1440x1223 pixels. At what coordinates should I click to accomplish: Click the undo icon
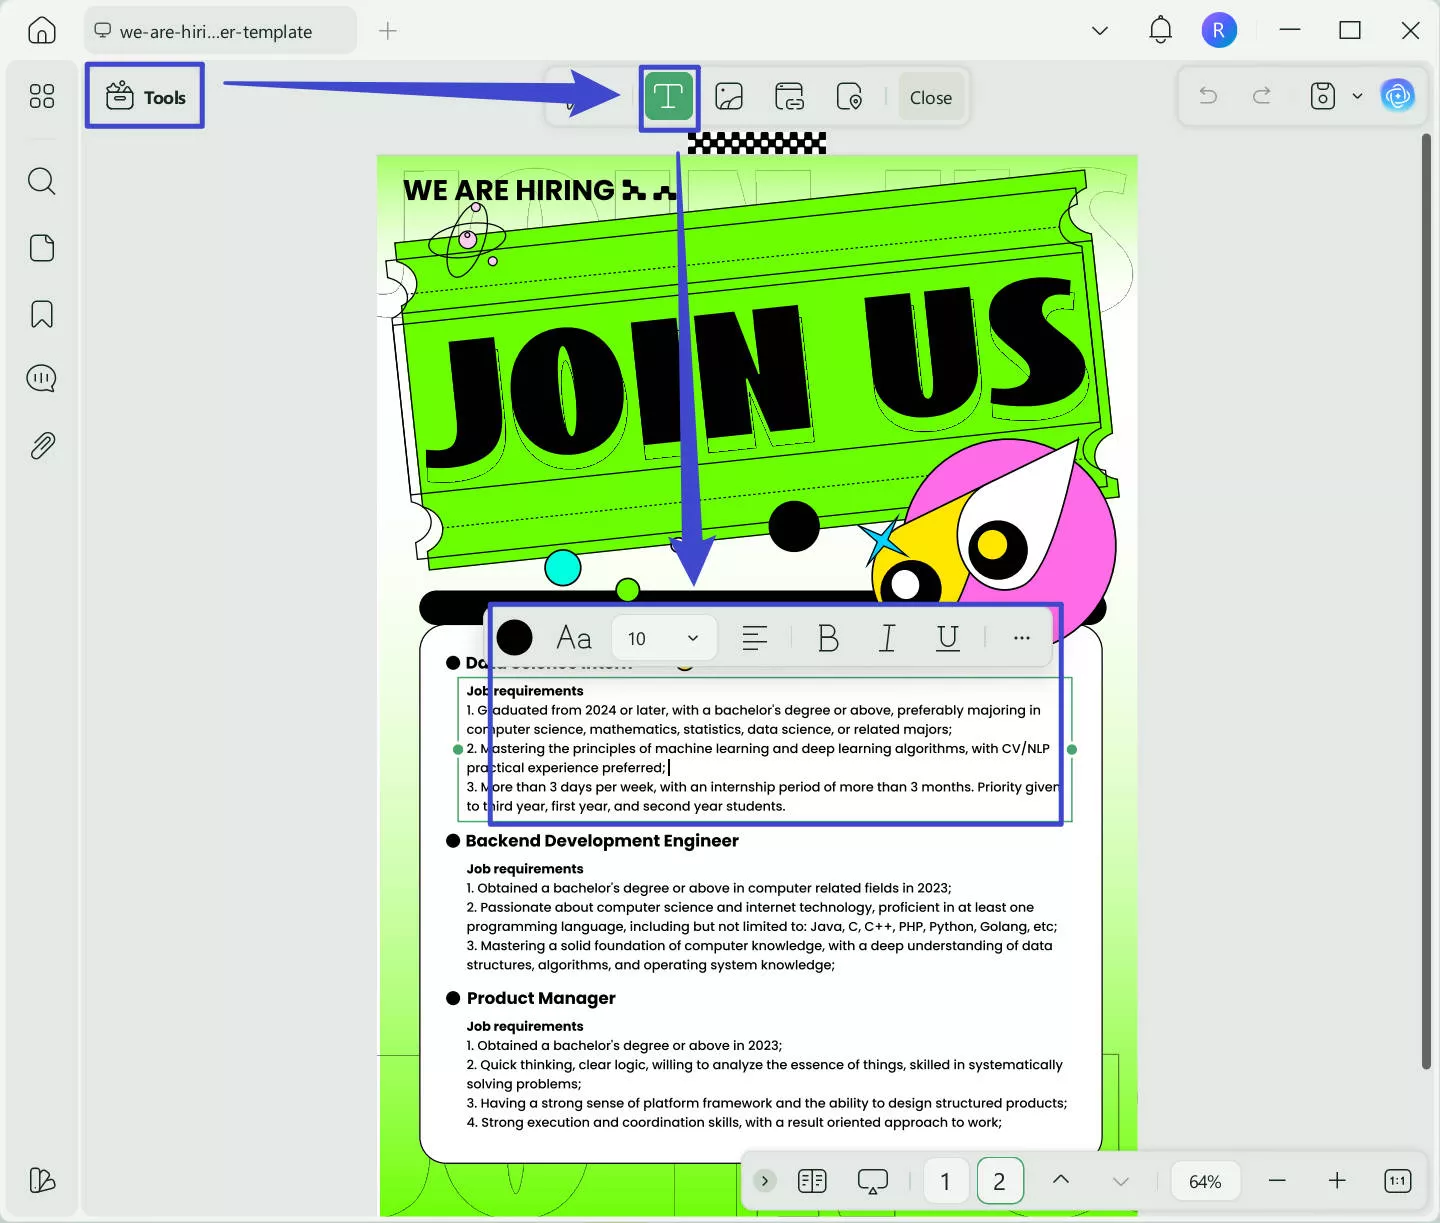pos(1207,95)
